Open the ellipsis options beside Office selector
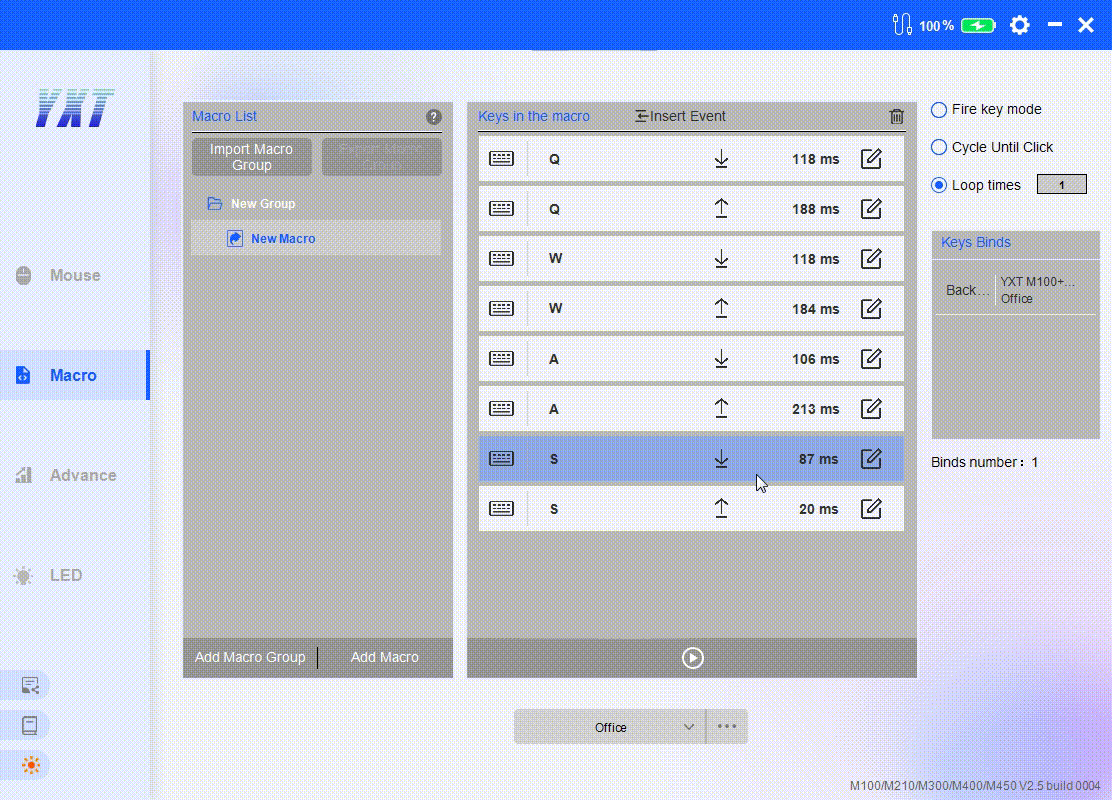The height and width of the screenshot is (800, 1112). pos(727,726)
